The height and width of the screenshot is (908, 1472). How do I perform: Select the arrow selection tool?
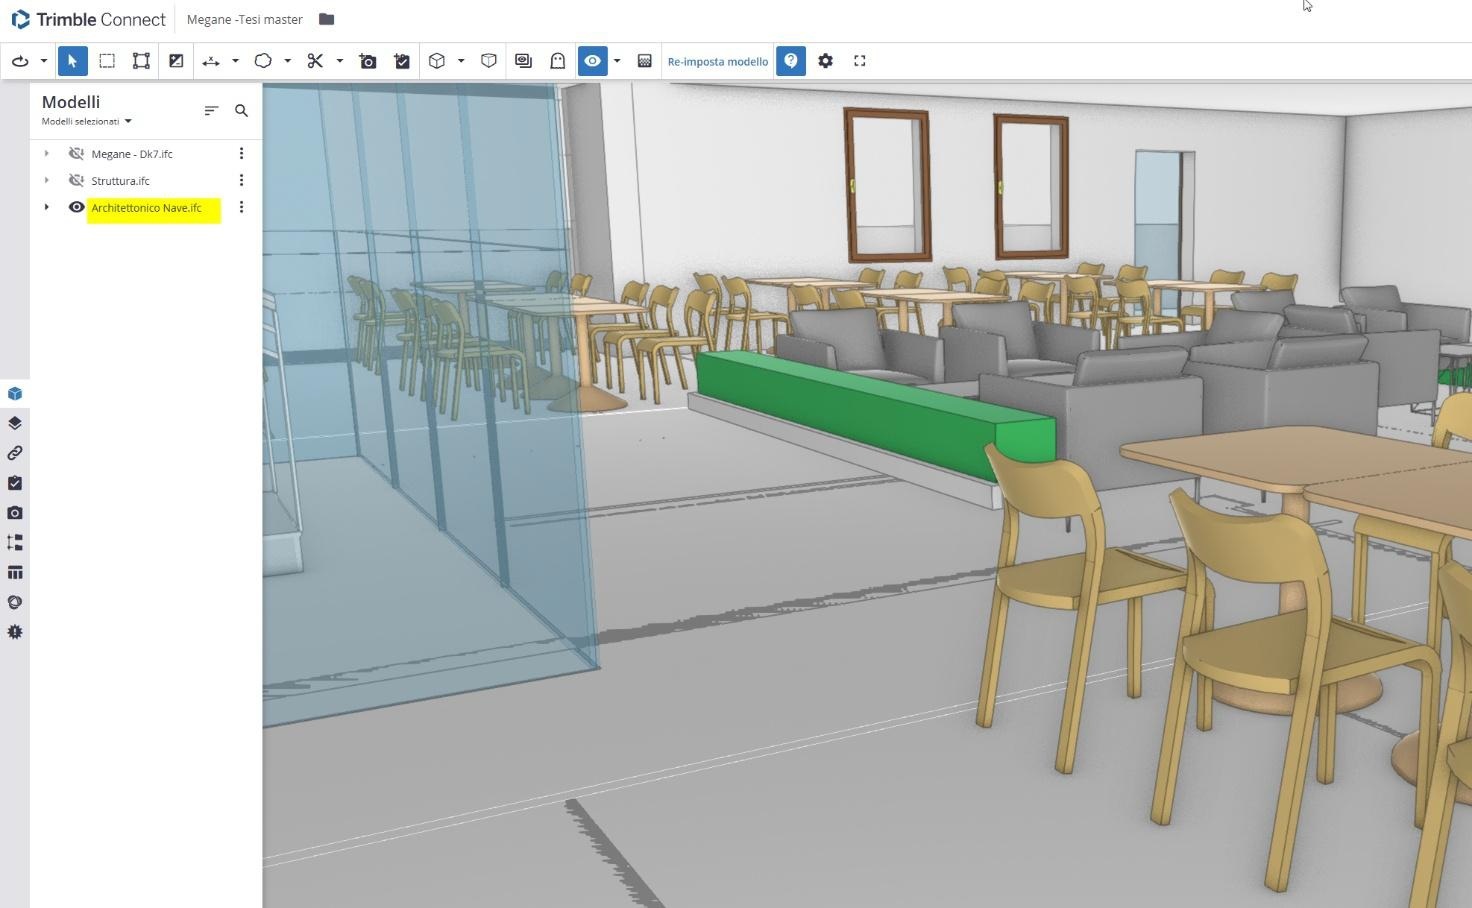tap(72, 61)
